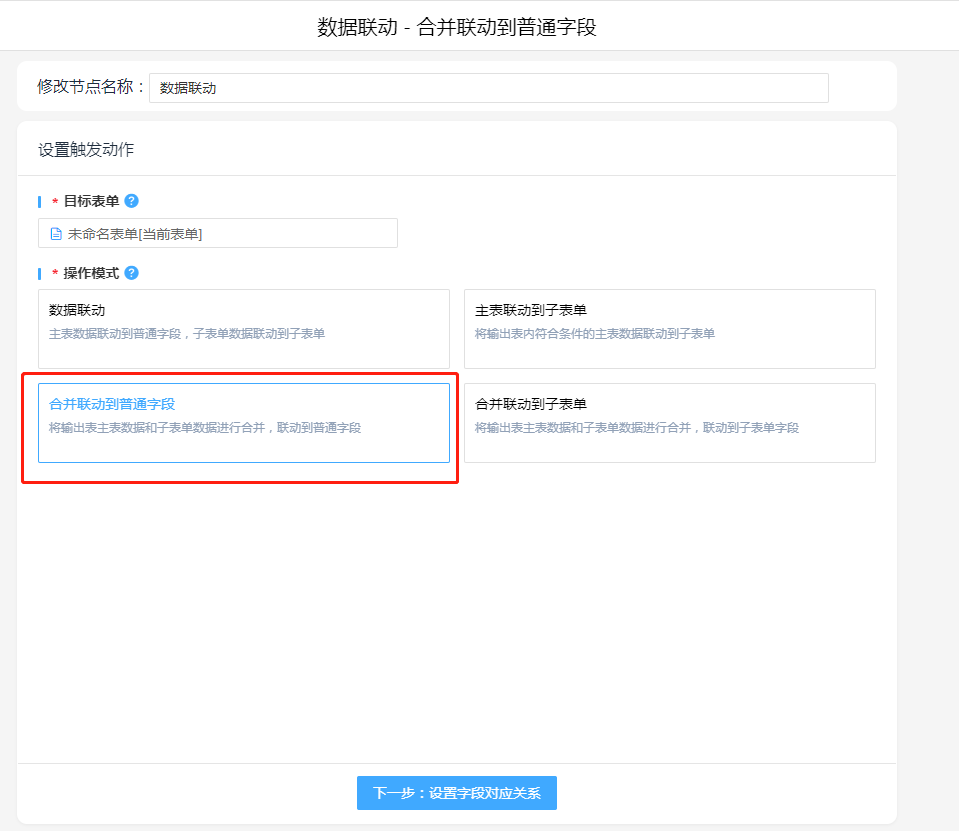This screenshot has width=959, height=831.
Task: Click the 目标表单 field label
Action: pos(91,201)
